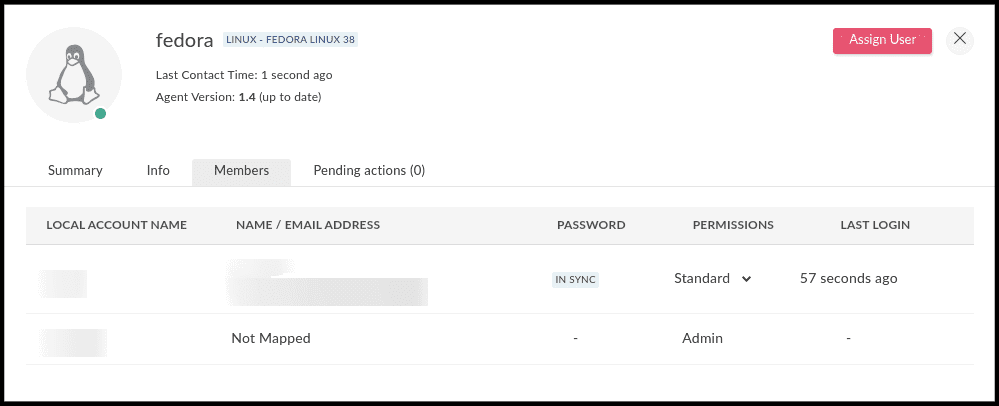
Task: Click the Password column header
Action: tap(591, 225)
